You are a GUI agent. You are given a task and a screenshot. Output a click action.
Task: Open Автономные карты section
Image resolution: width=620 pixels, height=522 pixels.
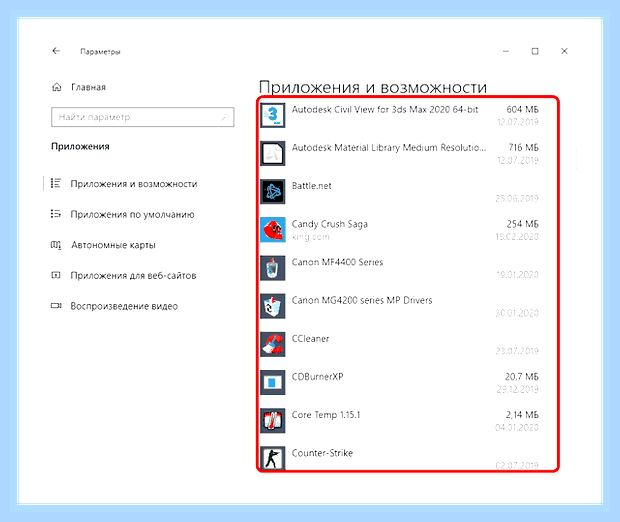point(113,245)
